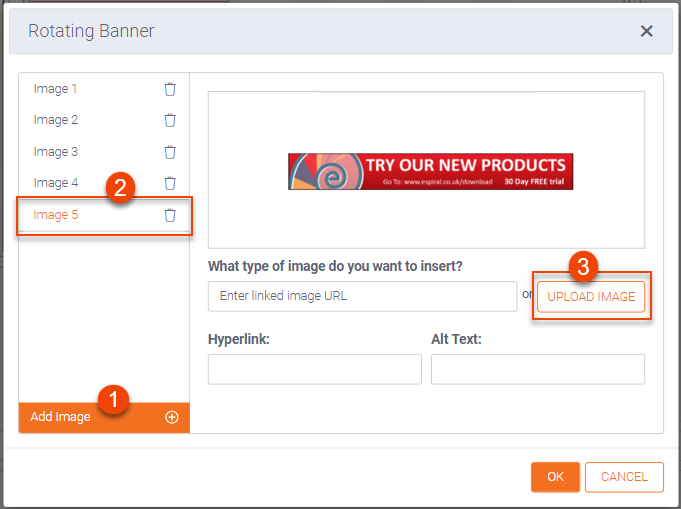Focus the Enter linked image URL field
681x509 pixels.
tap(362, 296)
